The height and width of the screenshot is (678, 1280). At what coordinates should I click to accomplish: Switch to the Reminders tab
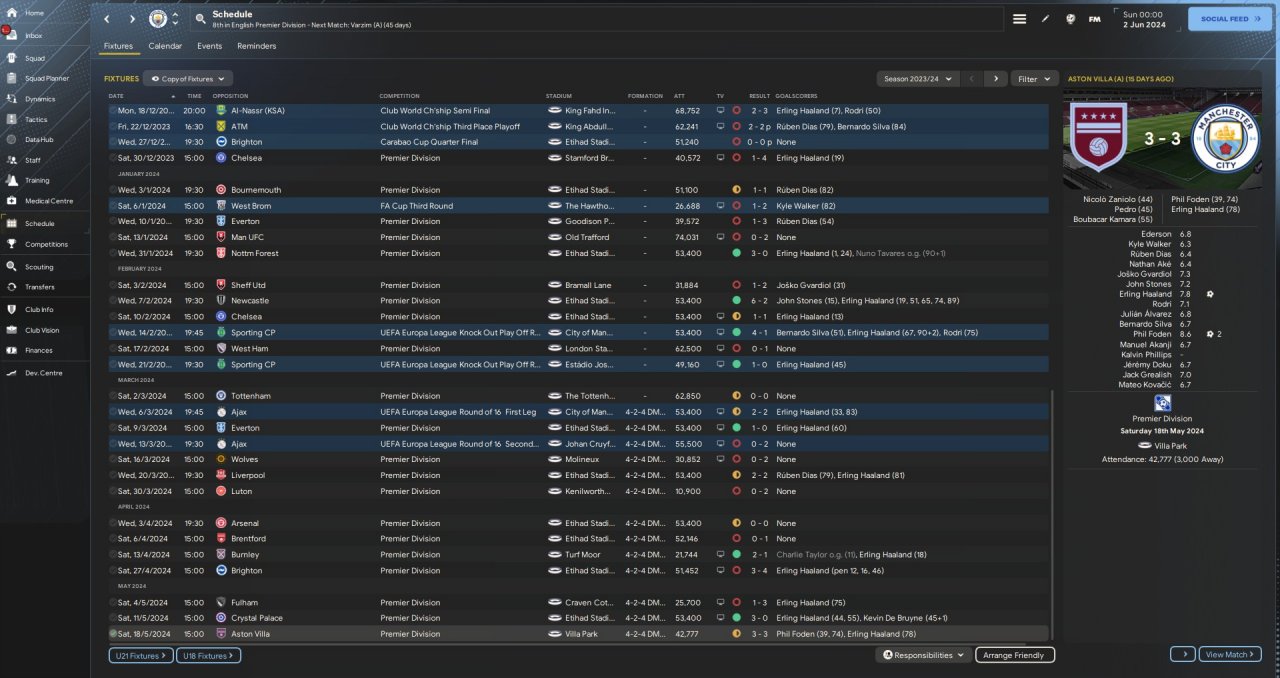[257, 46]
